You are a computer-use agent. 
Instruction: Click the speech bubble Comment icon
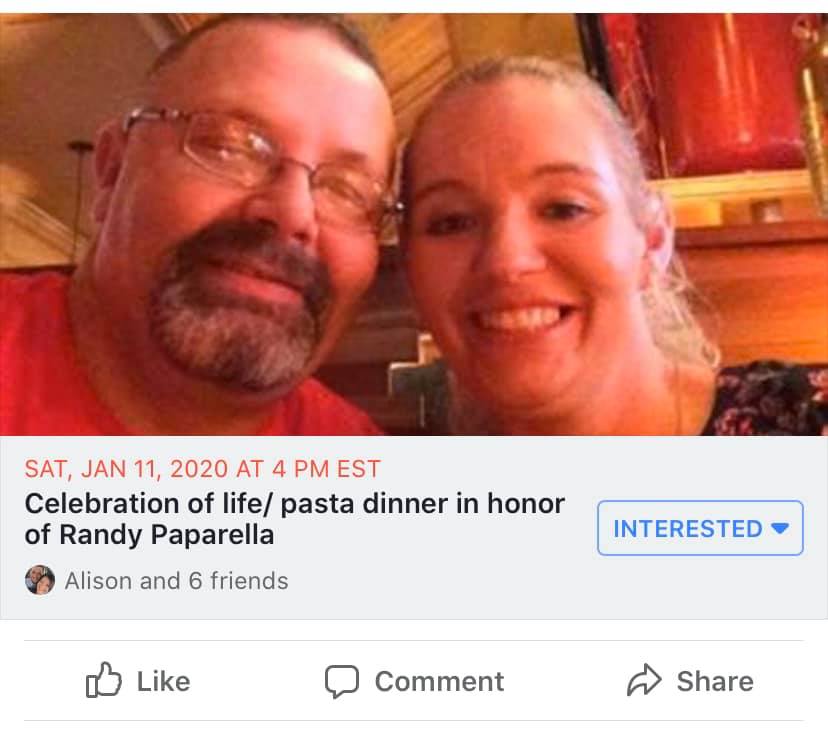342,682
